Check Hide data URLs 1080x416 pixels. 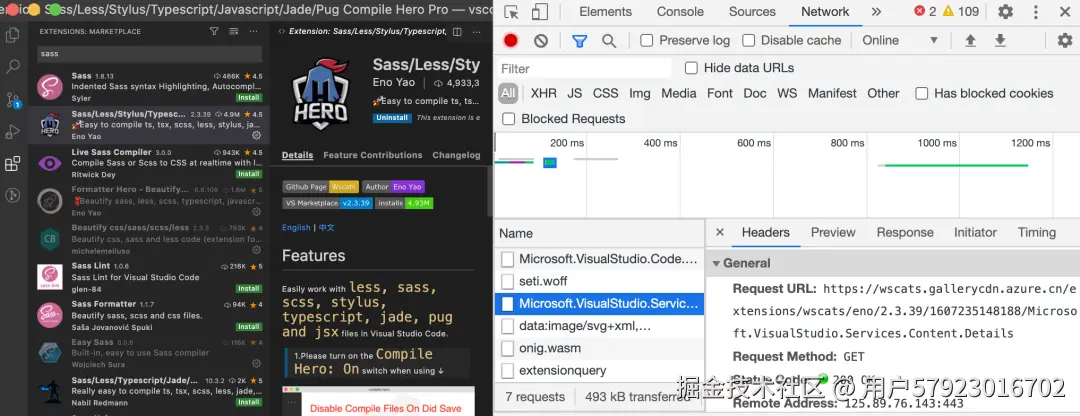click(691, 68)
